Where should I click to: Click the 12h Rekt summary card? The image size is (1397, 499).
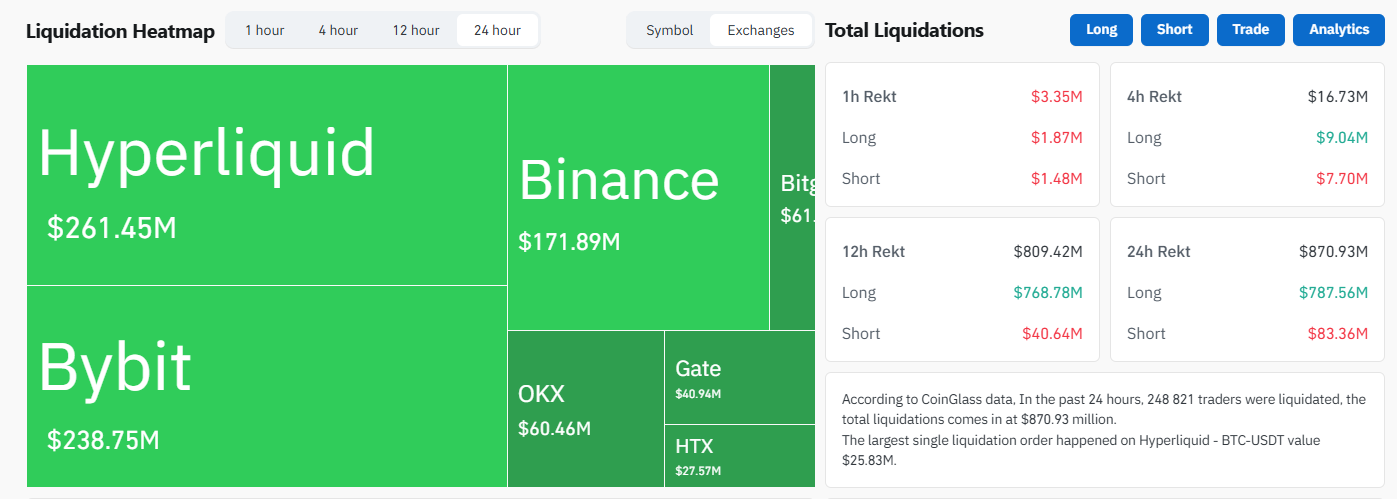coord(962,289)
